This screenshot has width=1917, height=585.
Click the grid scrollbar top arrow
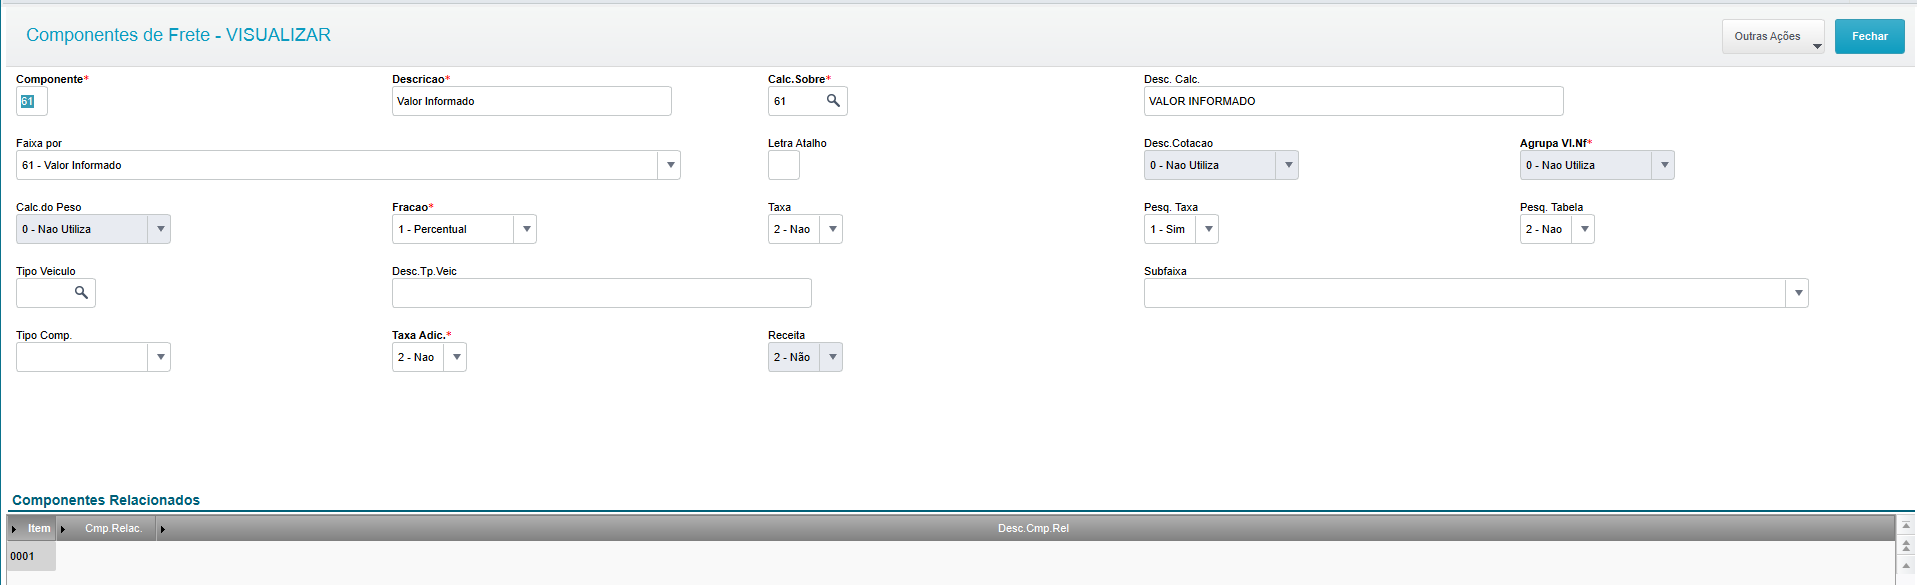click(1906, 525)
